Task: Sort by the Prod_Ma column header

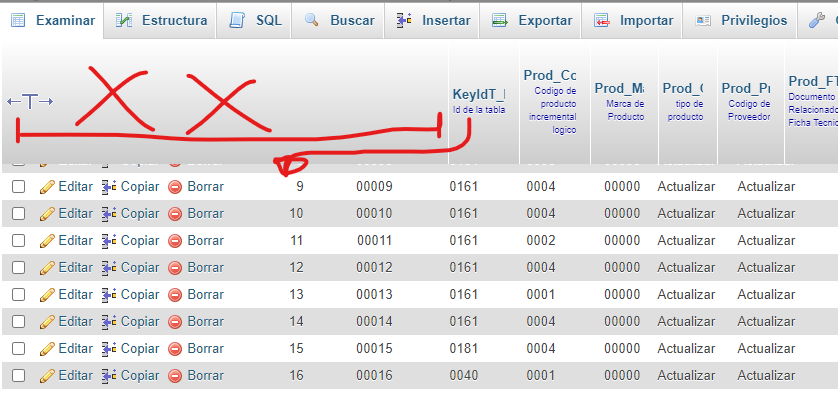Action: click(619, 88)
